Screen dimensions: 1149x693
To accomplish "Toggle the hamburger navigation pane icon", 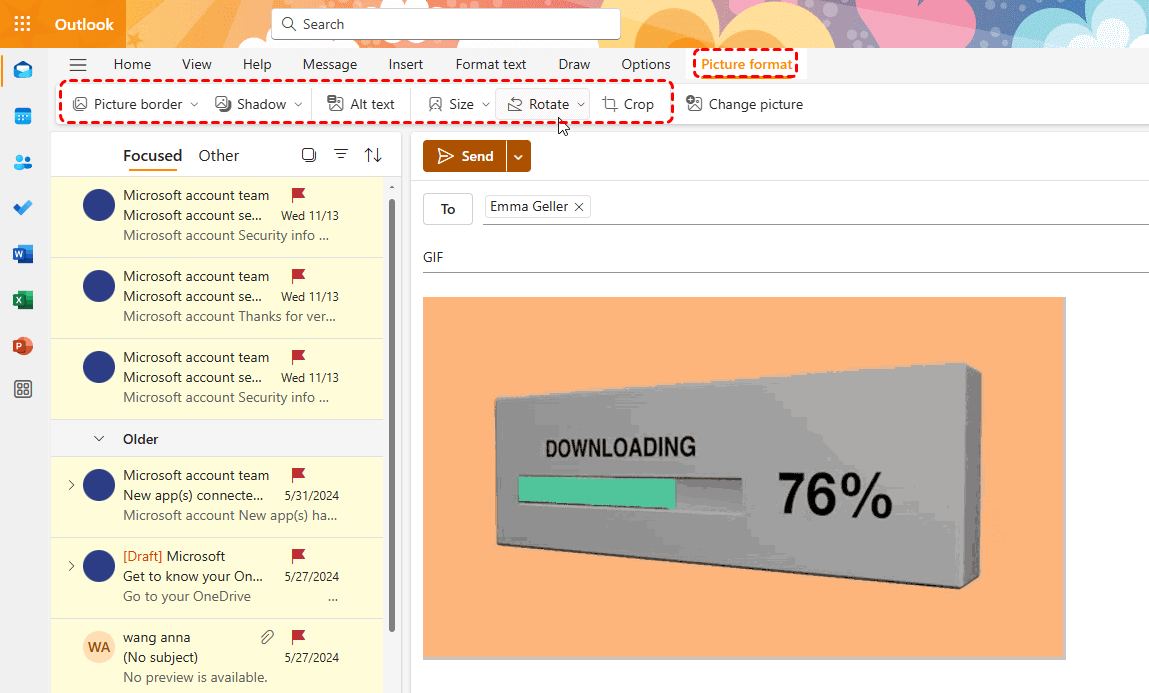I will coord(78,64).
